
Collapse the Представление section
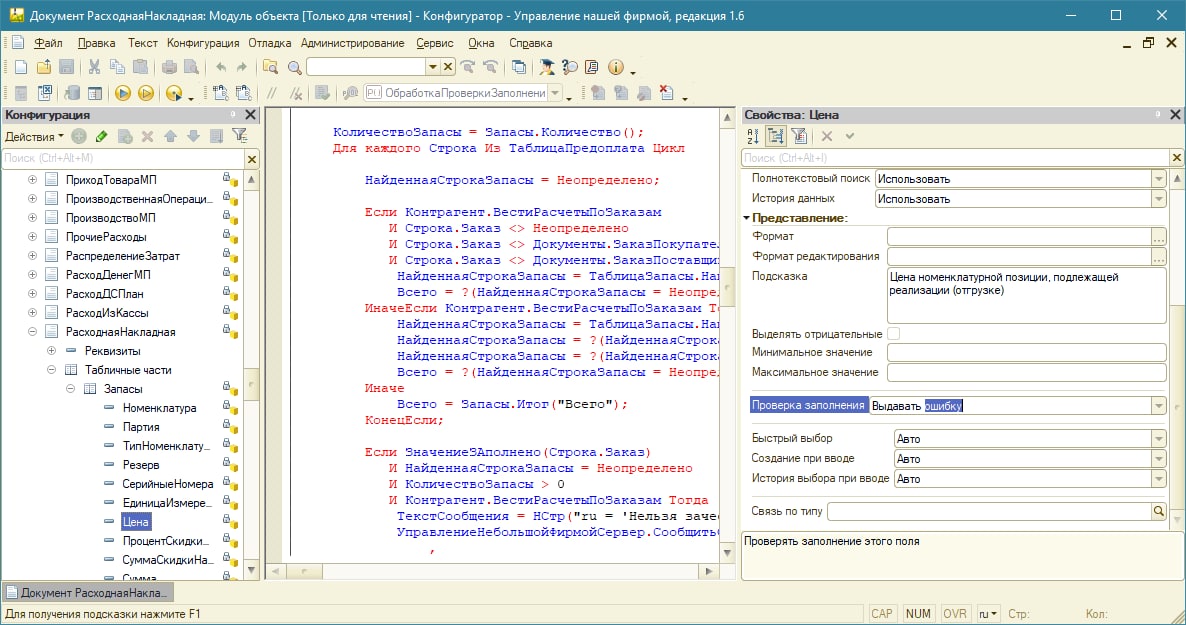pos(747,218)
